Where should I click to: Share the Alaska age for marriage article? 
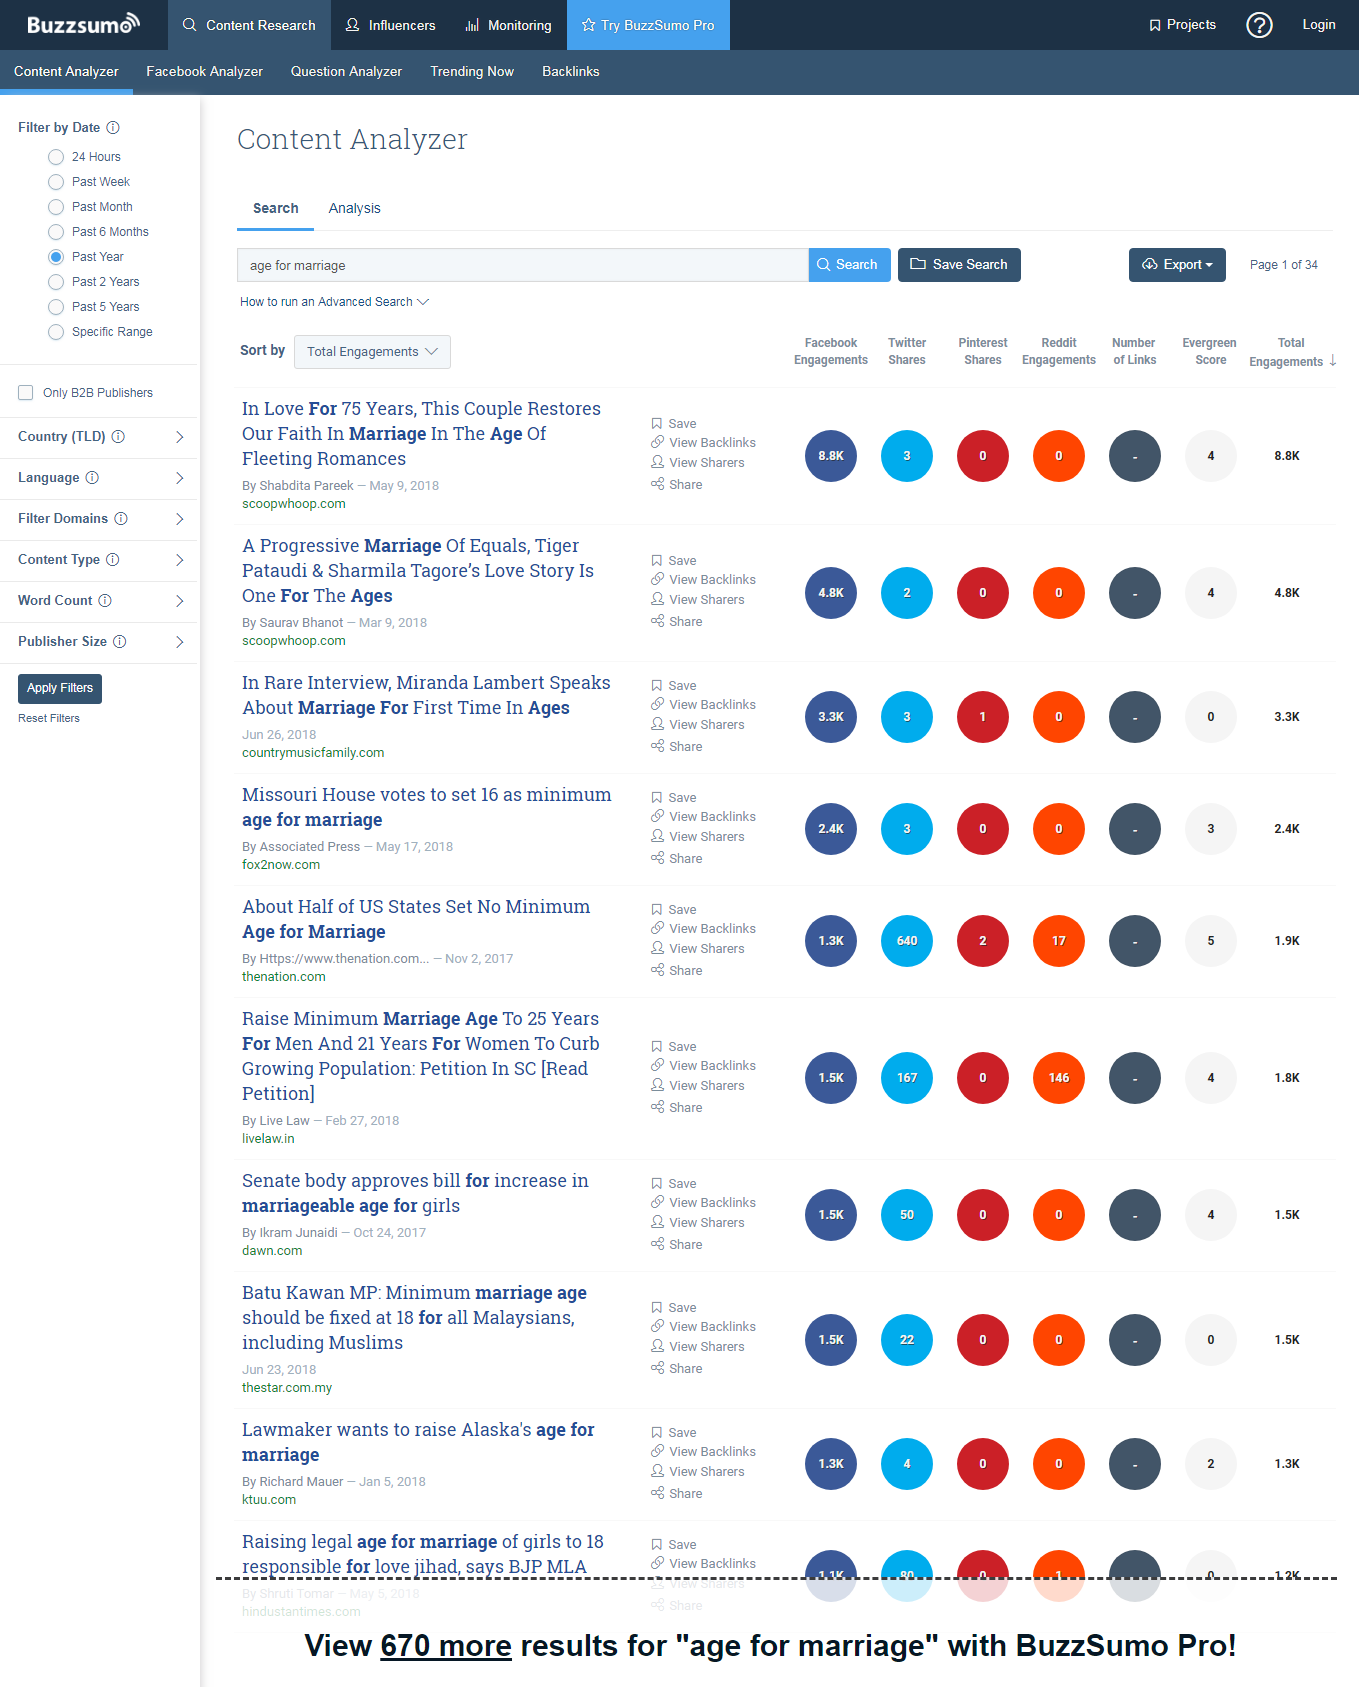677,1494
